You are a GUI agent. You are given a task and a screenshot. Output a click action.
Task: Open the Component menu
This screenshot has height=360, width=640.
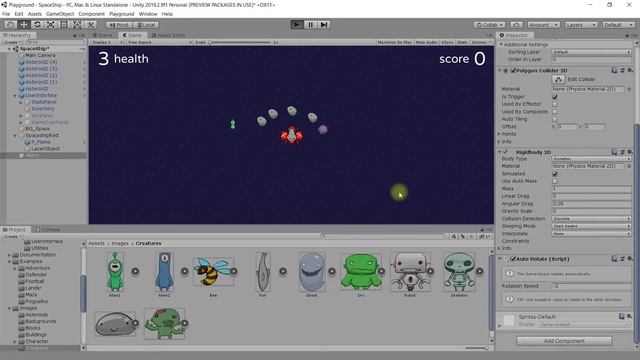91,14
